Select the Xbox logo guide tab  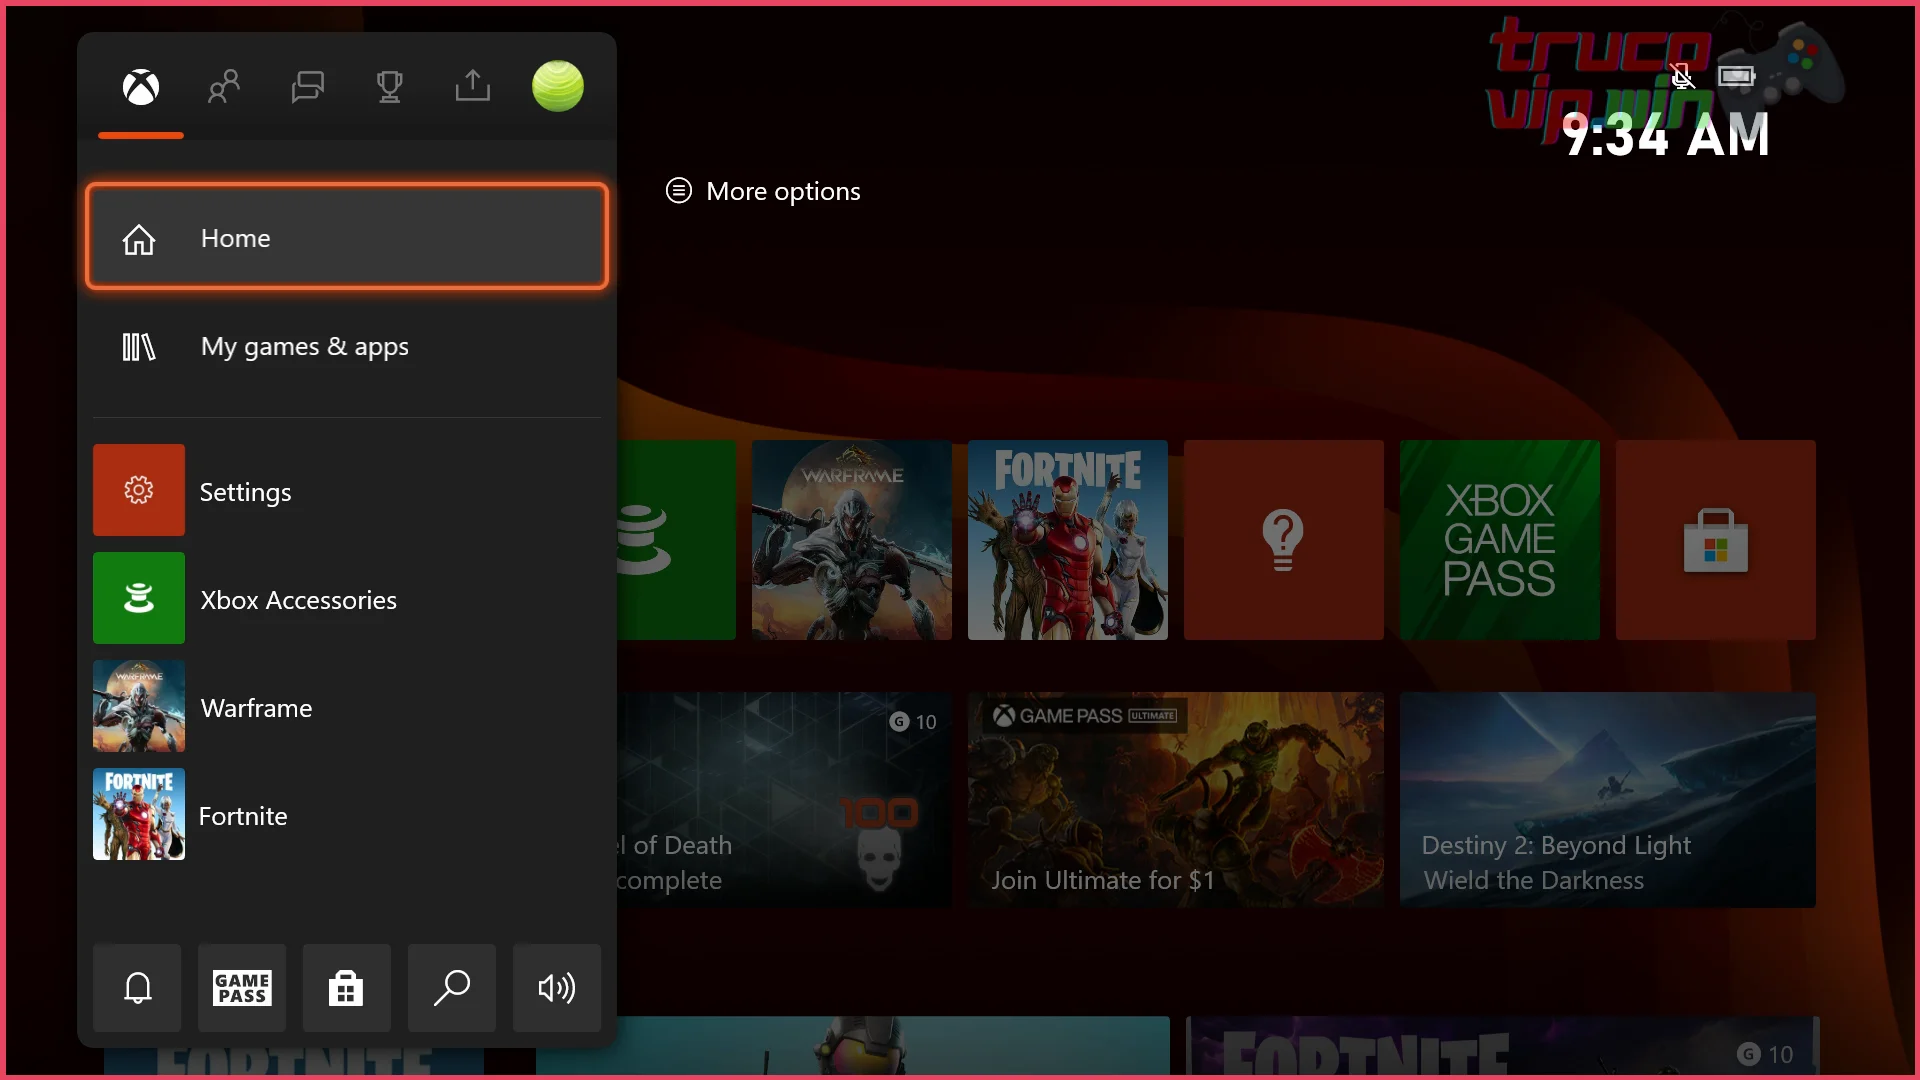[141, 87]
